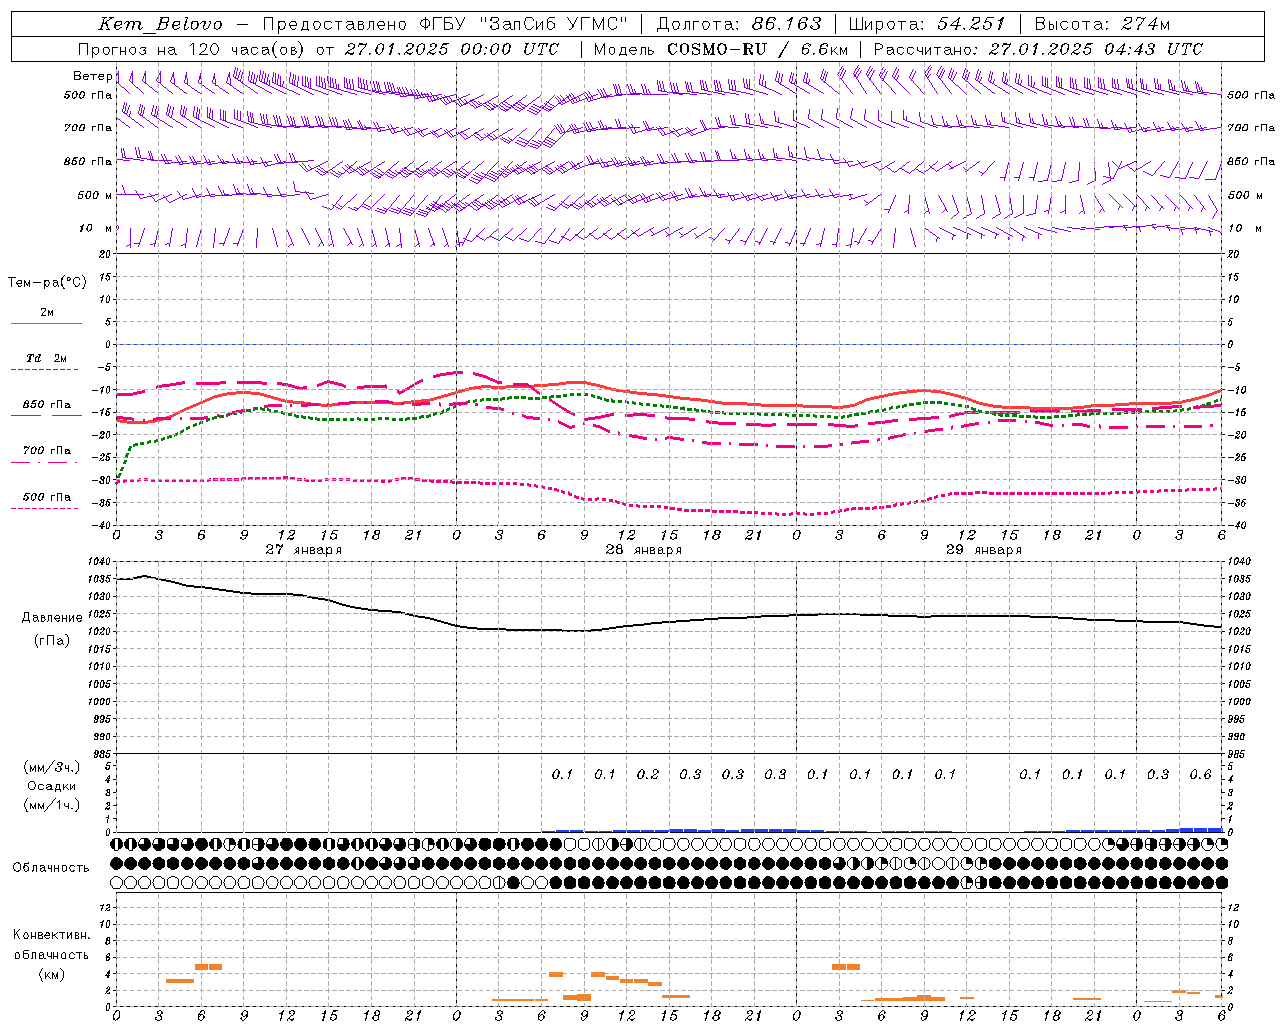
Task: Click the (мм/1ч.) precipitation unit label
Action: coord(52,805)
